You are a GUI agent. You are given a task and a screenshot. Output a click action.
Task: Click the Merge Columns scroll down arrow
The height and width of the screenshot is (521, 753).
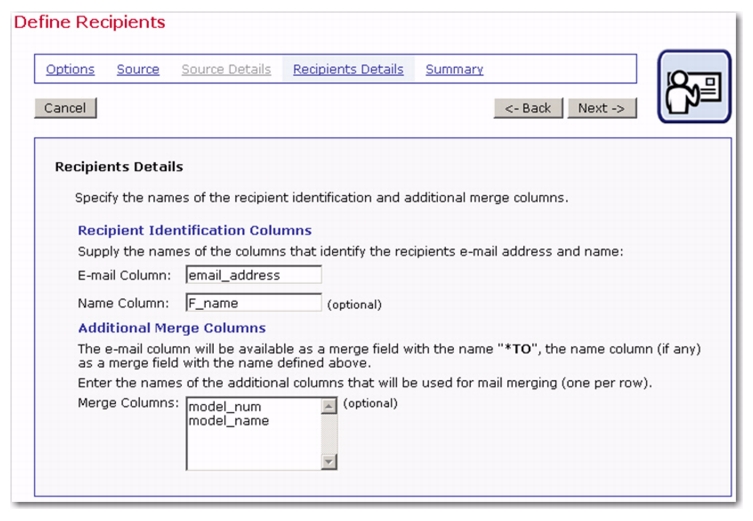327,461
